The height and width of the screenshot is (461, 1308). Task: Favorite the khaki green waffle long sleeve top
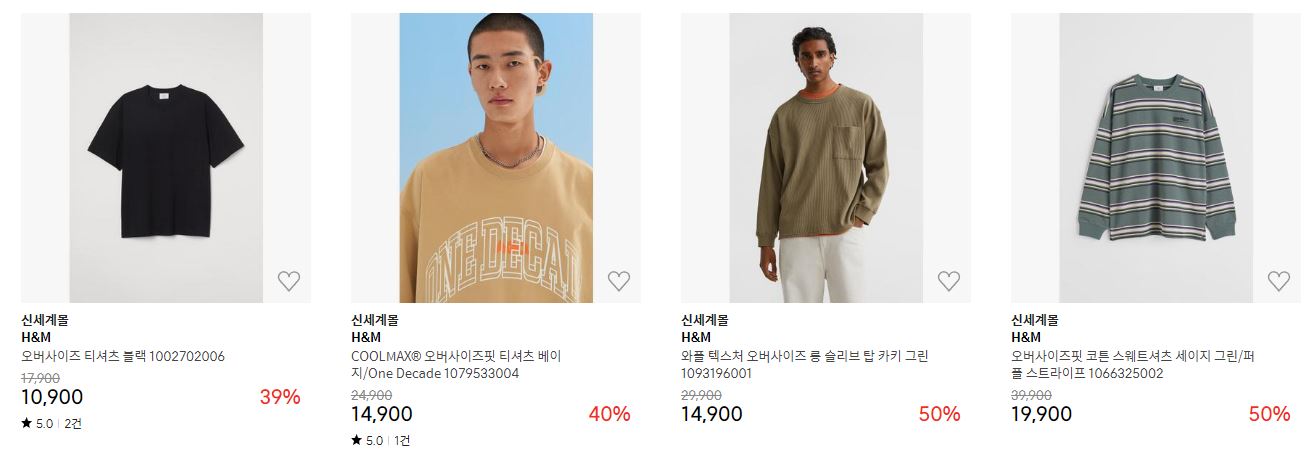click(949, 281)
